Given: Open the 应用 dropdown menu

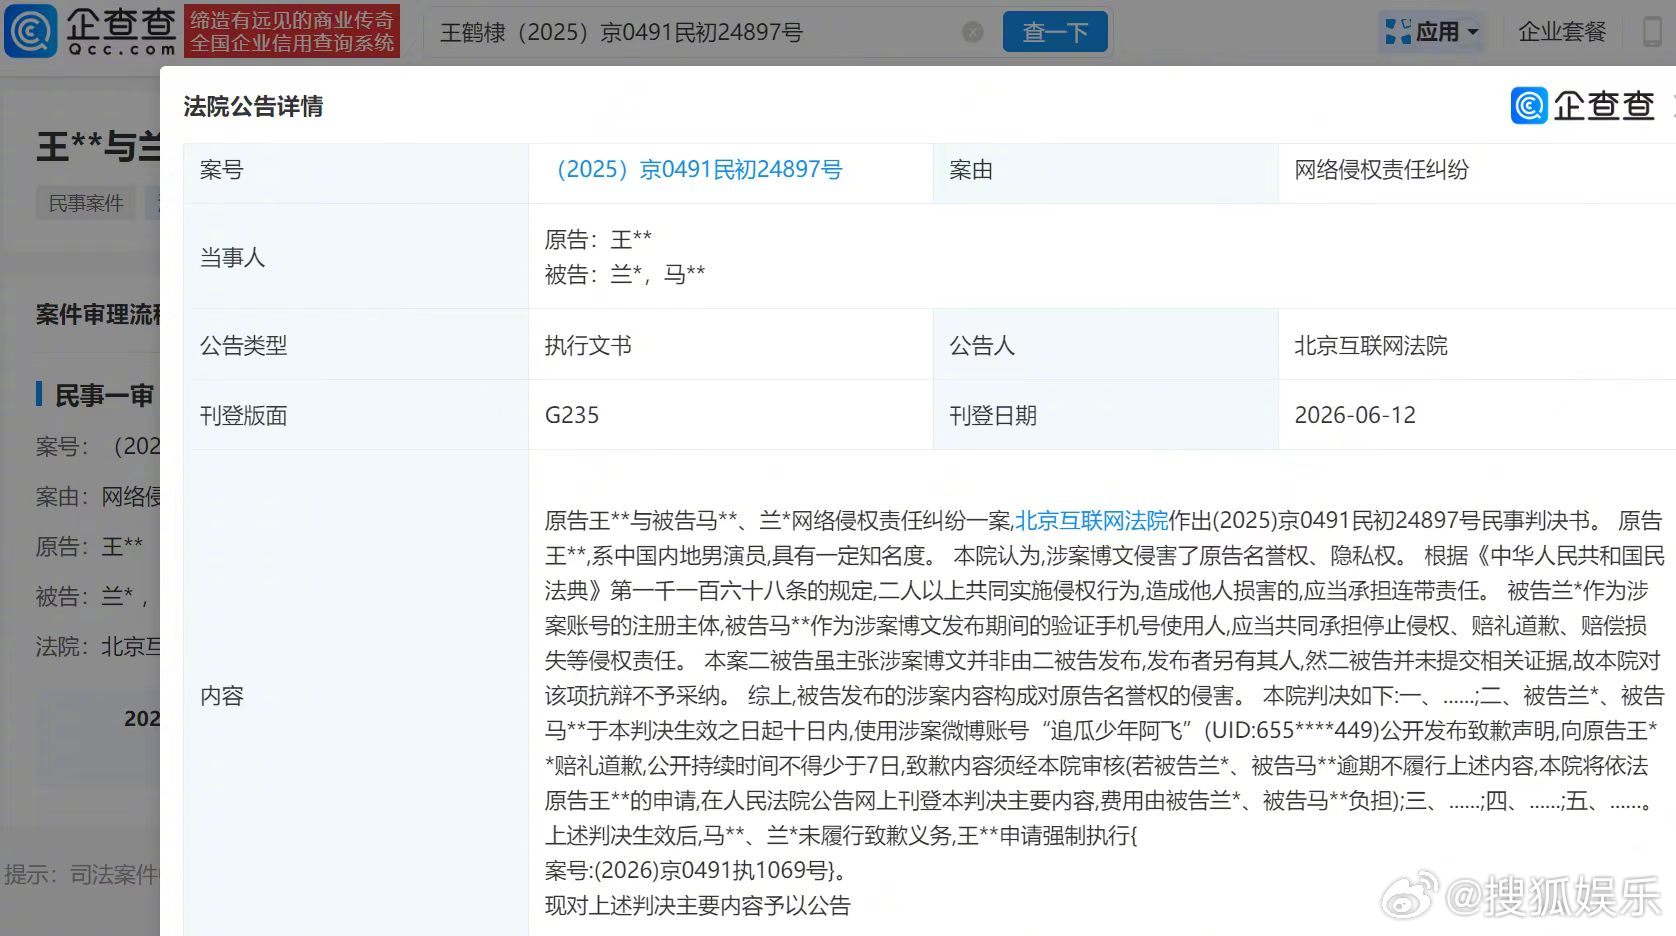Looking at the screenshot, I should coord(1432,32).
